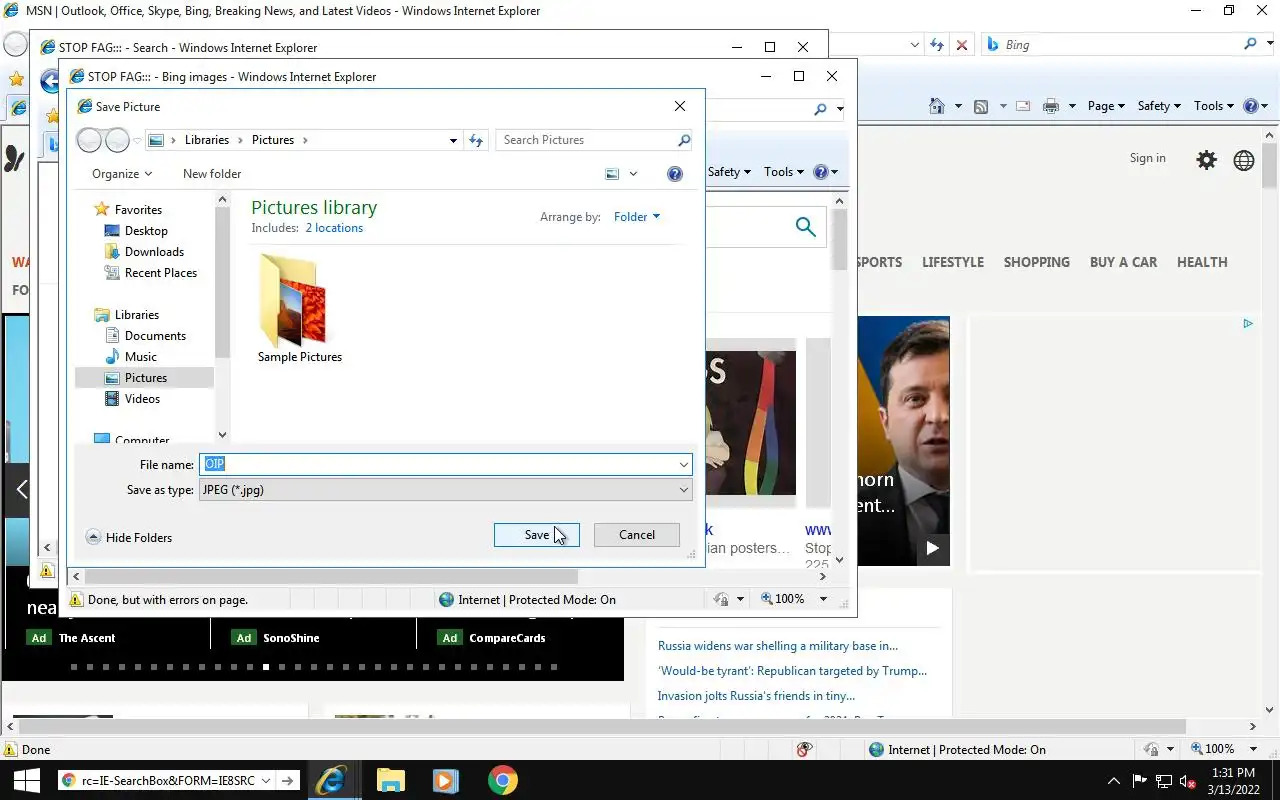Open the view options dropdown arrow
1280x800 pixels.
pyautogui.click(x=633, y=174)
